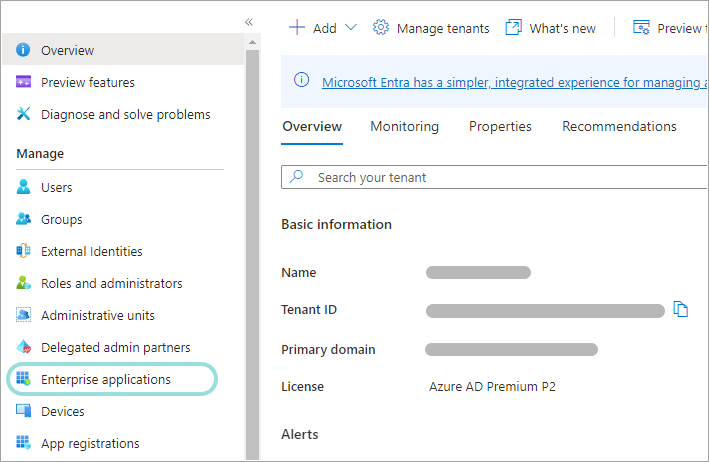Switch to the Properties tab
The width and height of the screenshot is (709, 462).
500,126
